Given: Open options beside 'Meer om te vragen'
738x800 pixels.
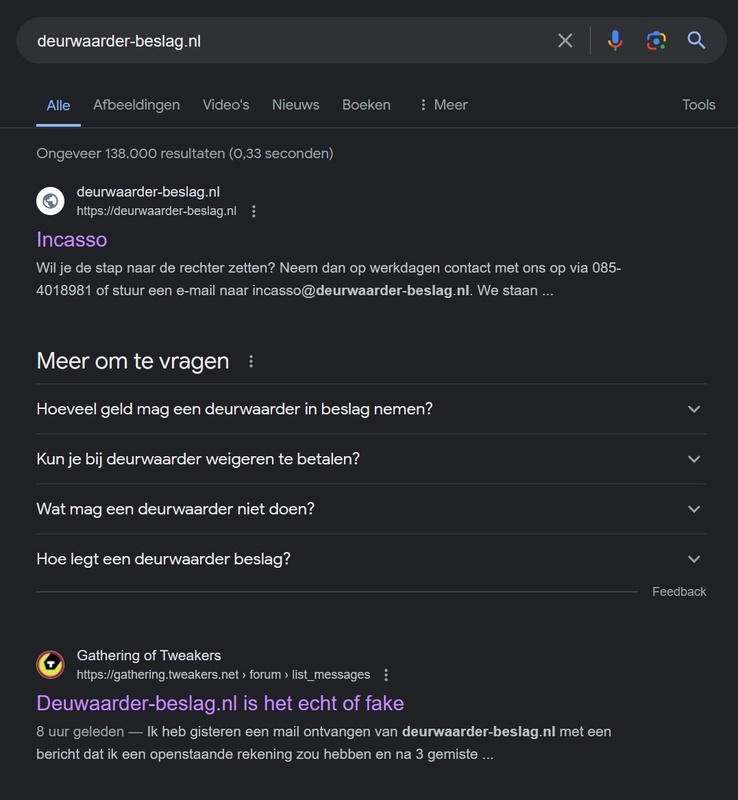Looking at the screenshot, I should (251, 361).
